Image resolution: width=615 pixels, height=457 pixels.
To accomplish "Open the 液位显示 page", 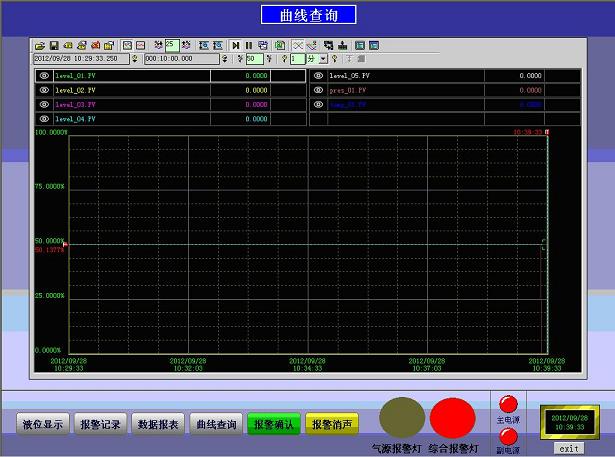I will pyautogui.click(x=43, y=424).
